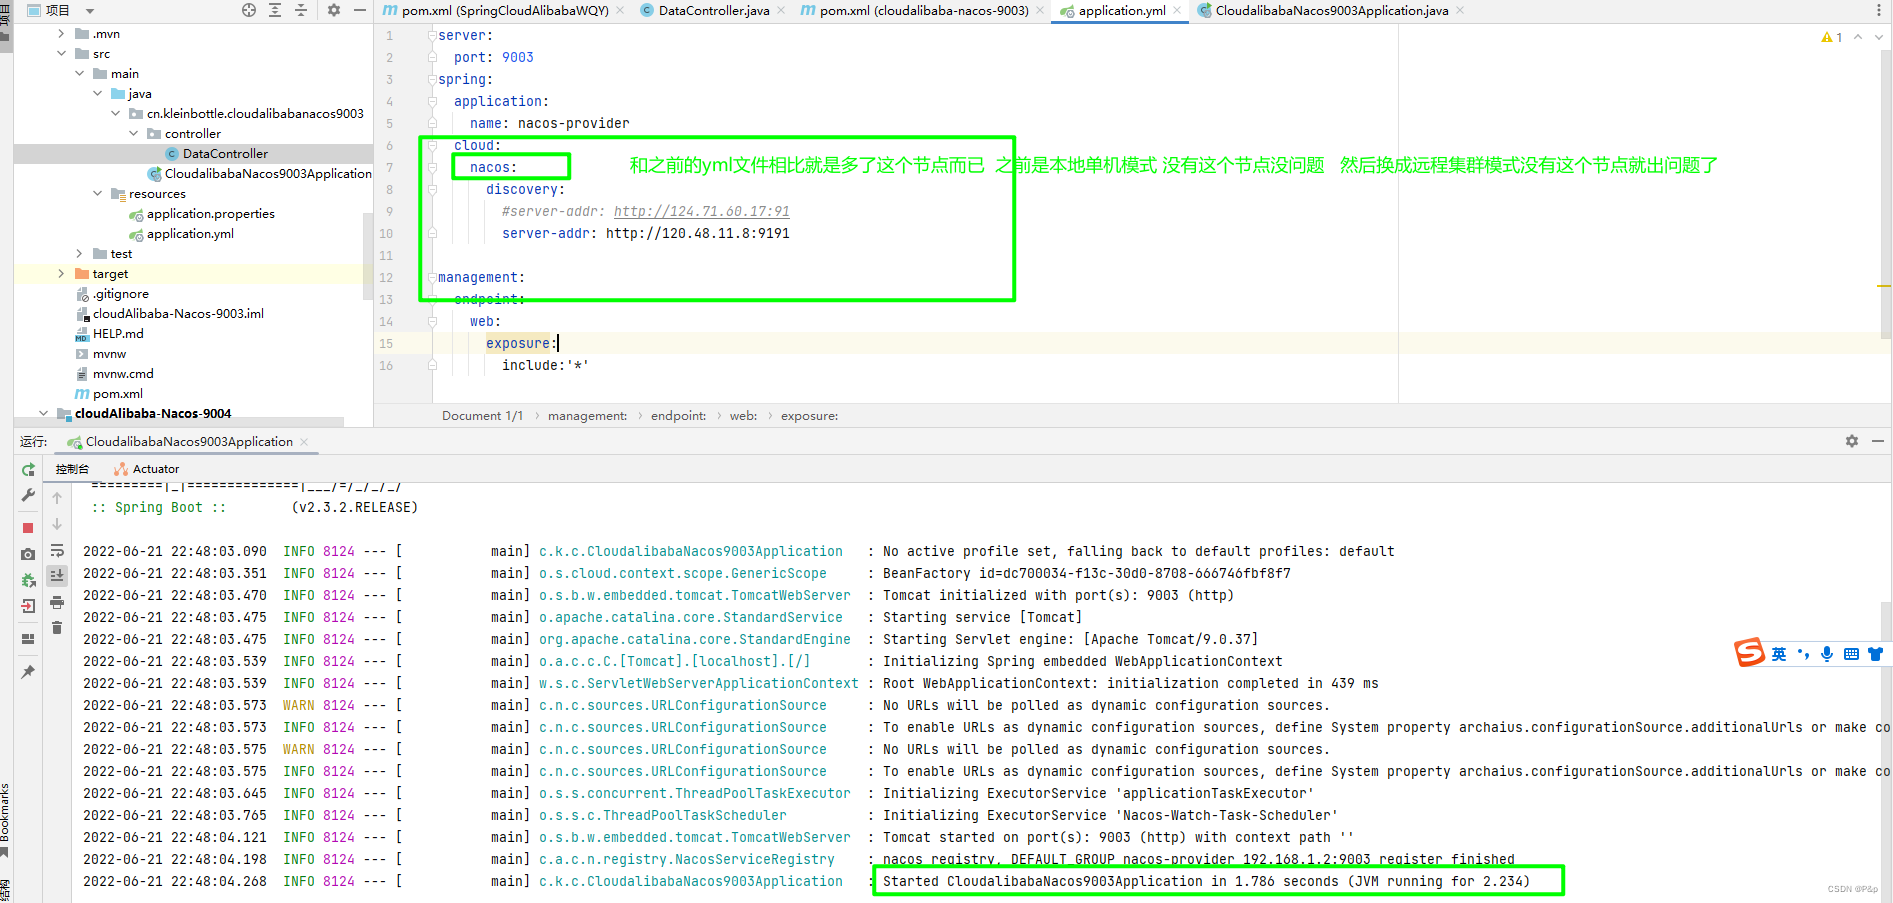Click the http://124.71.60.17:91 link in comment
The width and height of the screenshot is (1893, 903).
(x=702, y=211)
